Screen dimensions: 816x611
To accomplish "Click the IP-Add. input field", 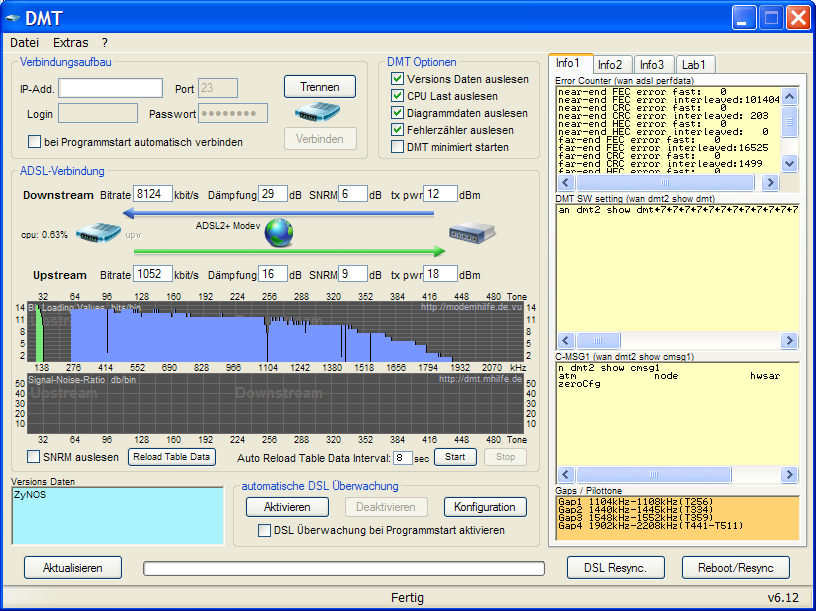I will click(110, 88).
